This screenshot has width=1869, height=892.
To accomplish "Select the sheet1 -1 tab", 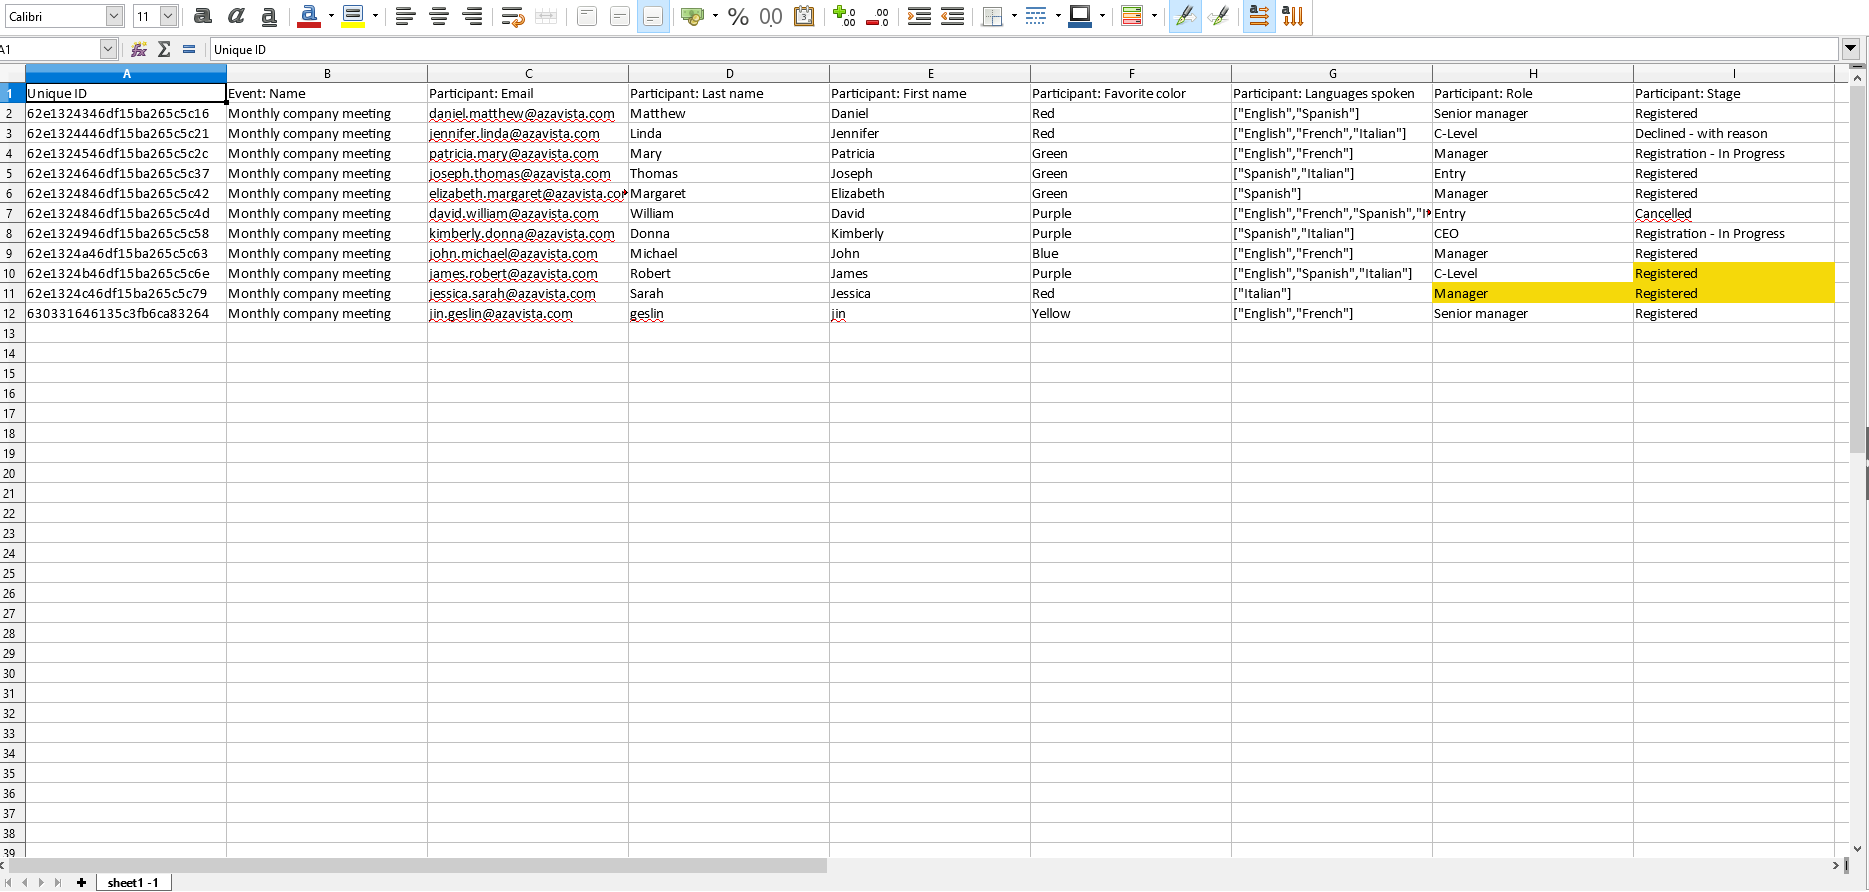I will 133,883.
